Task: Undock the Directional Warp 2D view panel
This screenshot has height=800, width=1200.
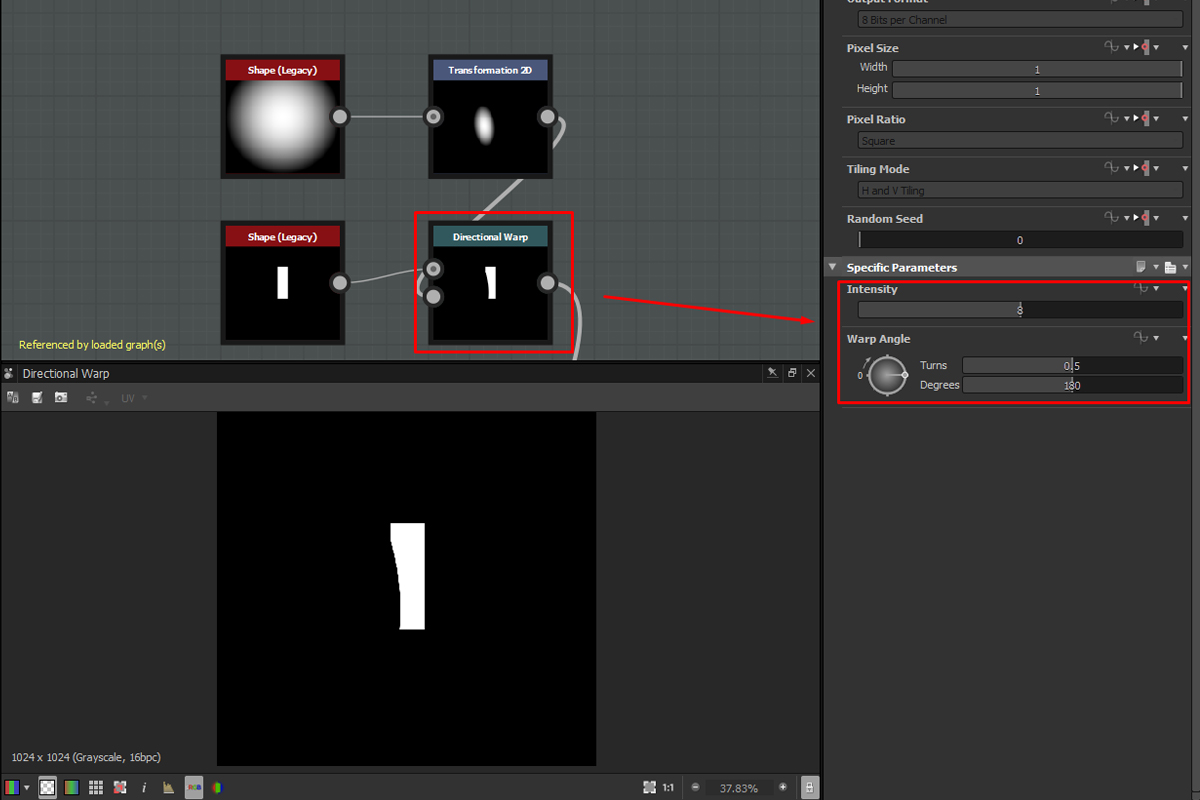Action: (x=792, y=373)
